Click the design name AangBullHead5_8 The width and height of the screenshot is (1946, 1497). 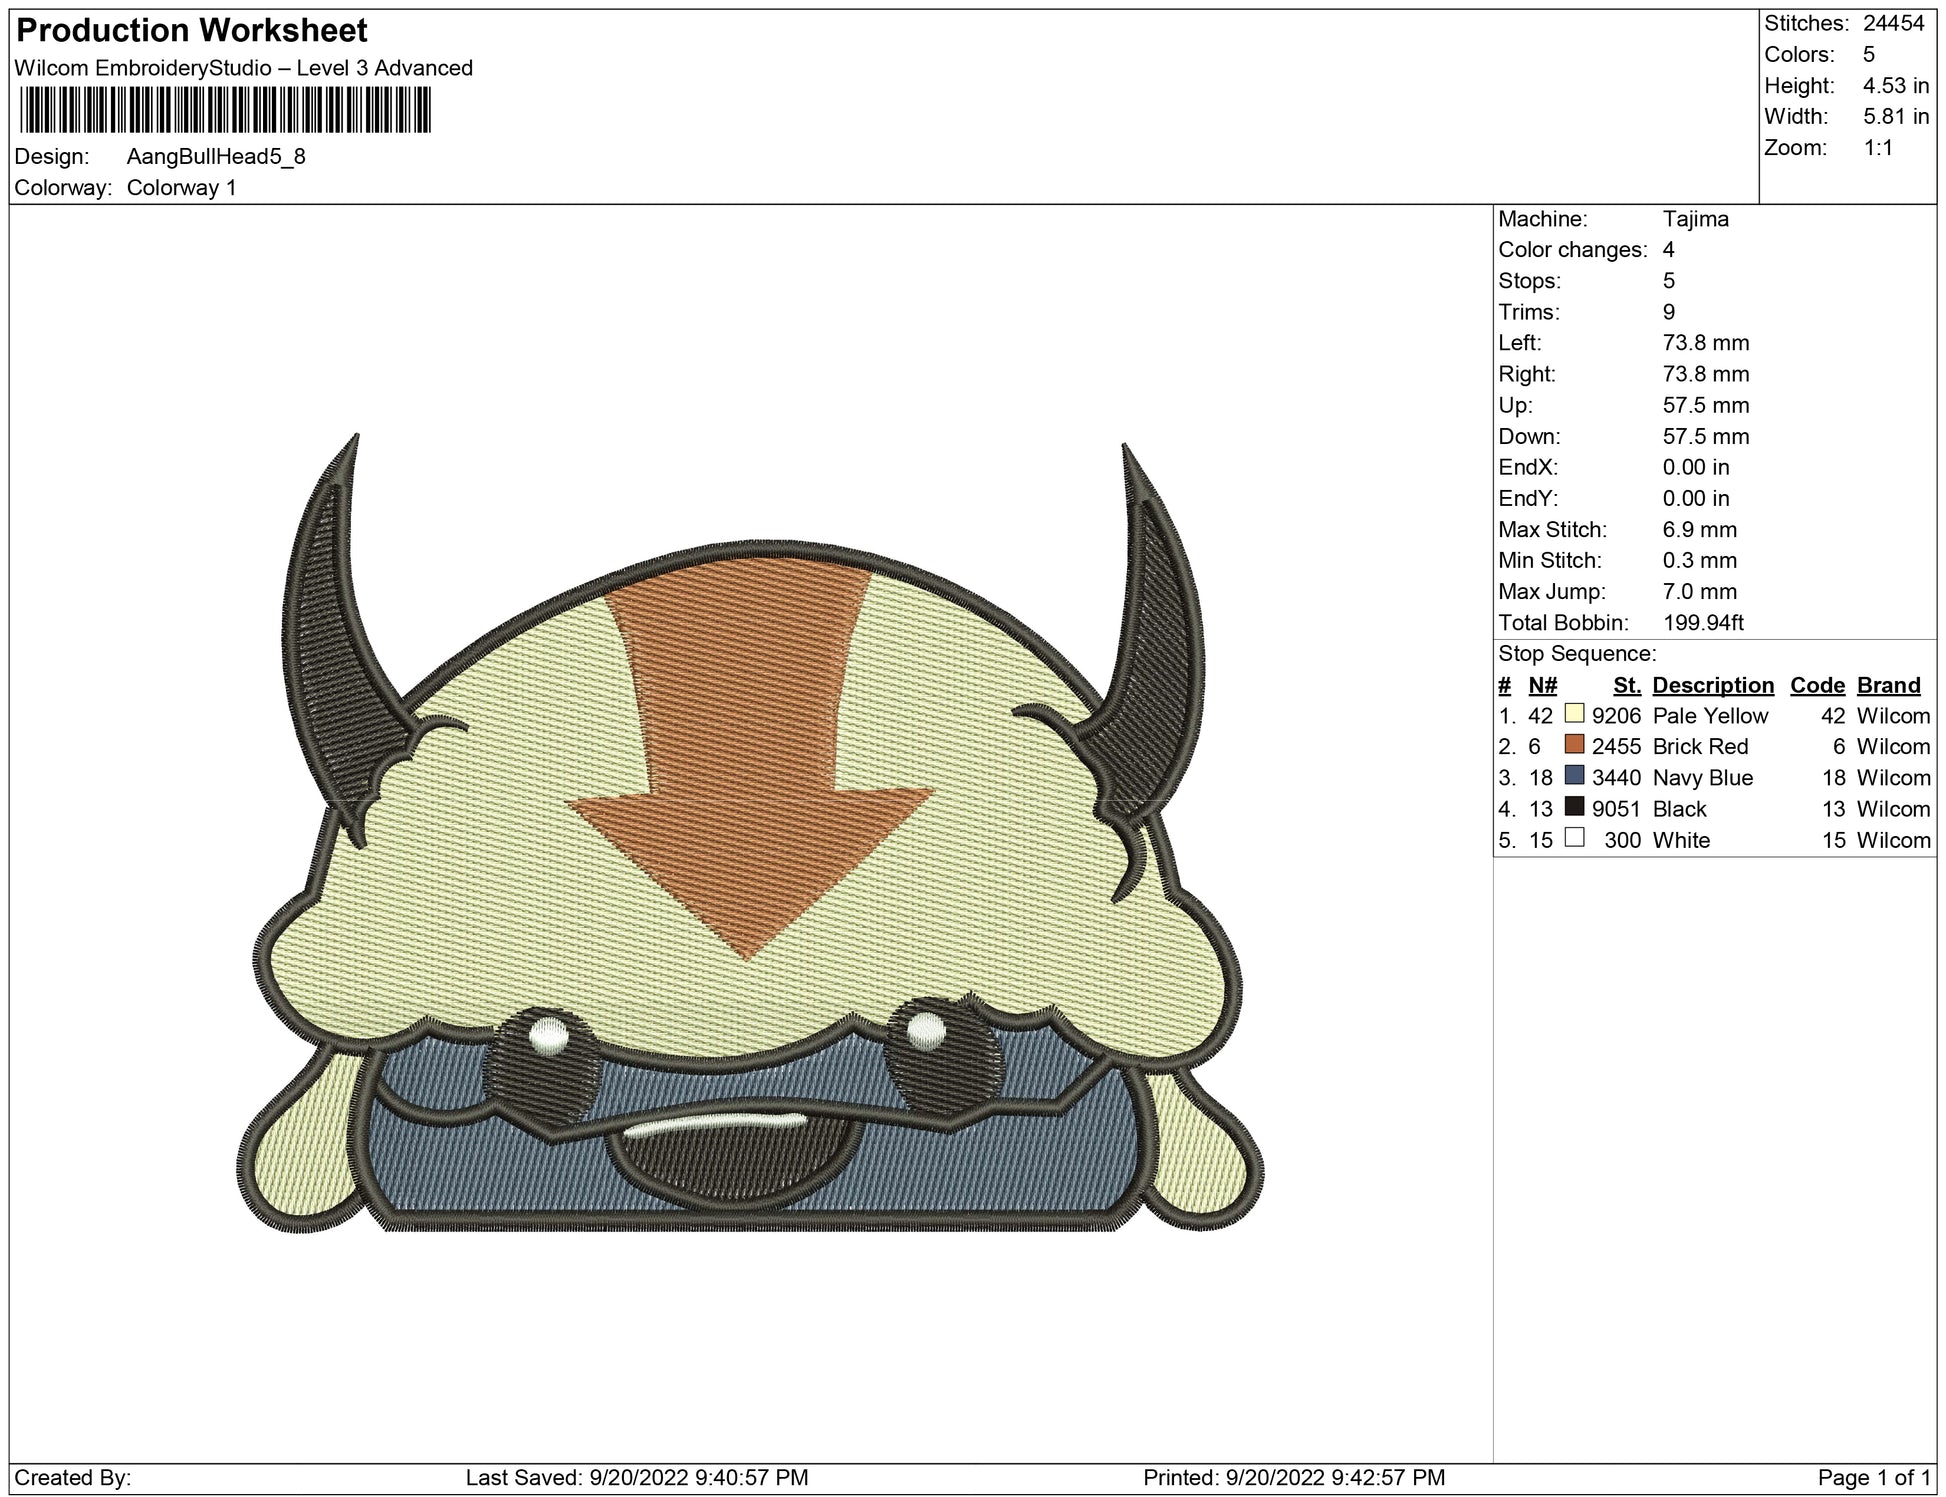point(216,156)
